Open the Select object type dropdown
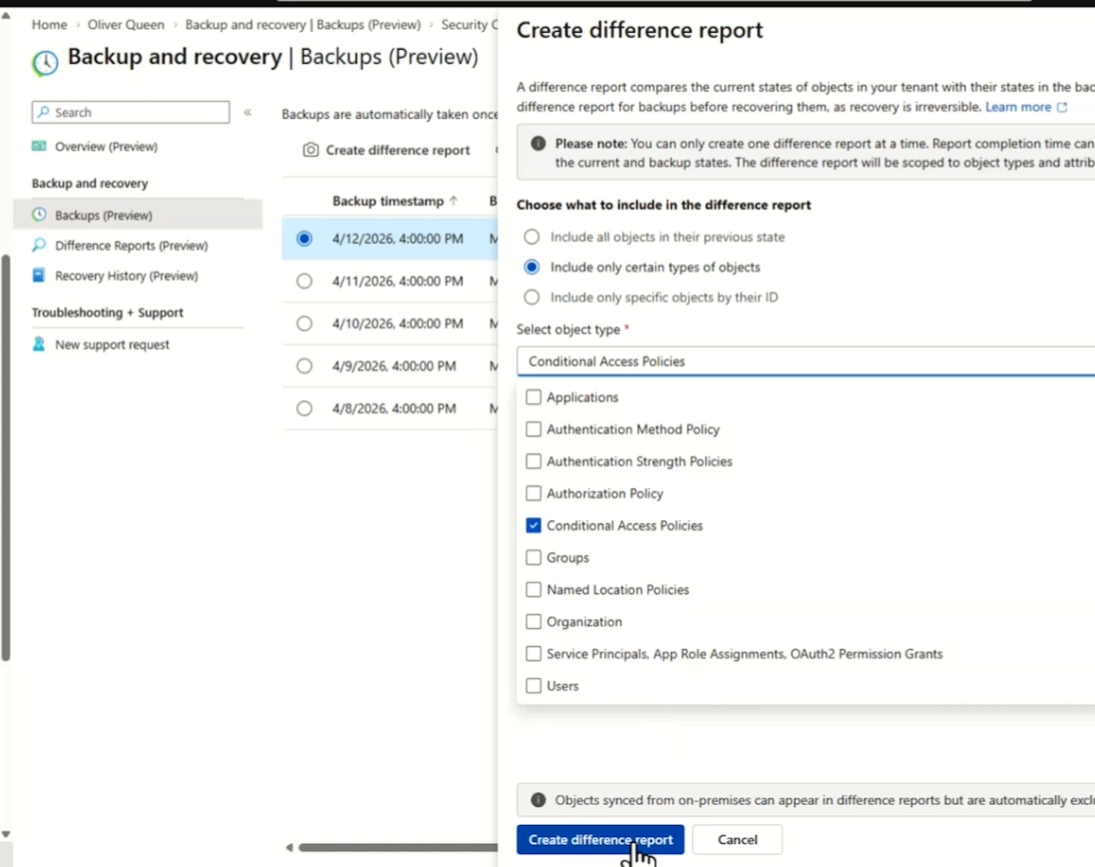 tap(805, 361)
